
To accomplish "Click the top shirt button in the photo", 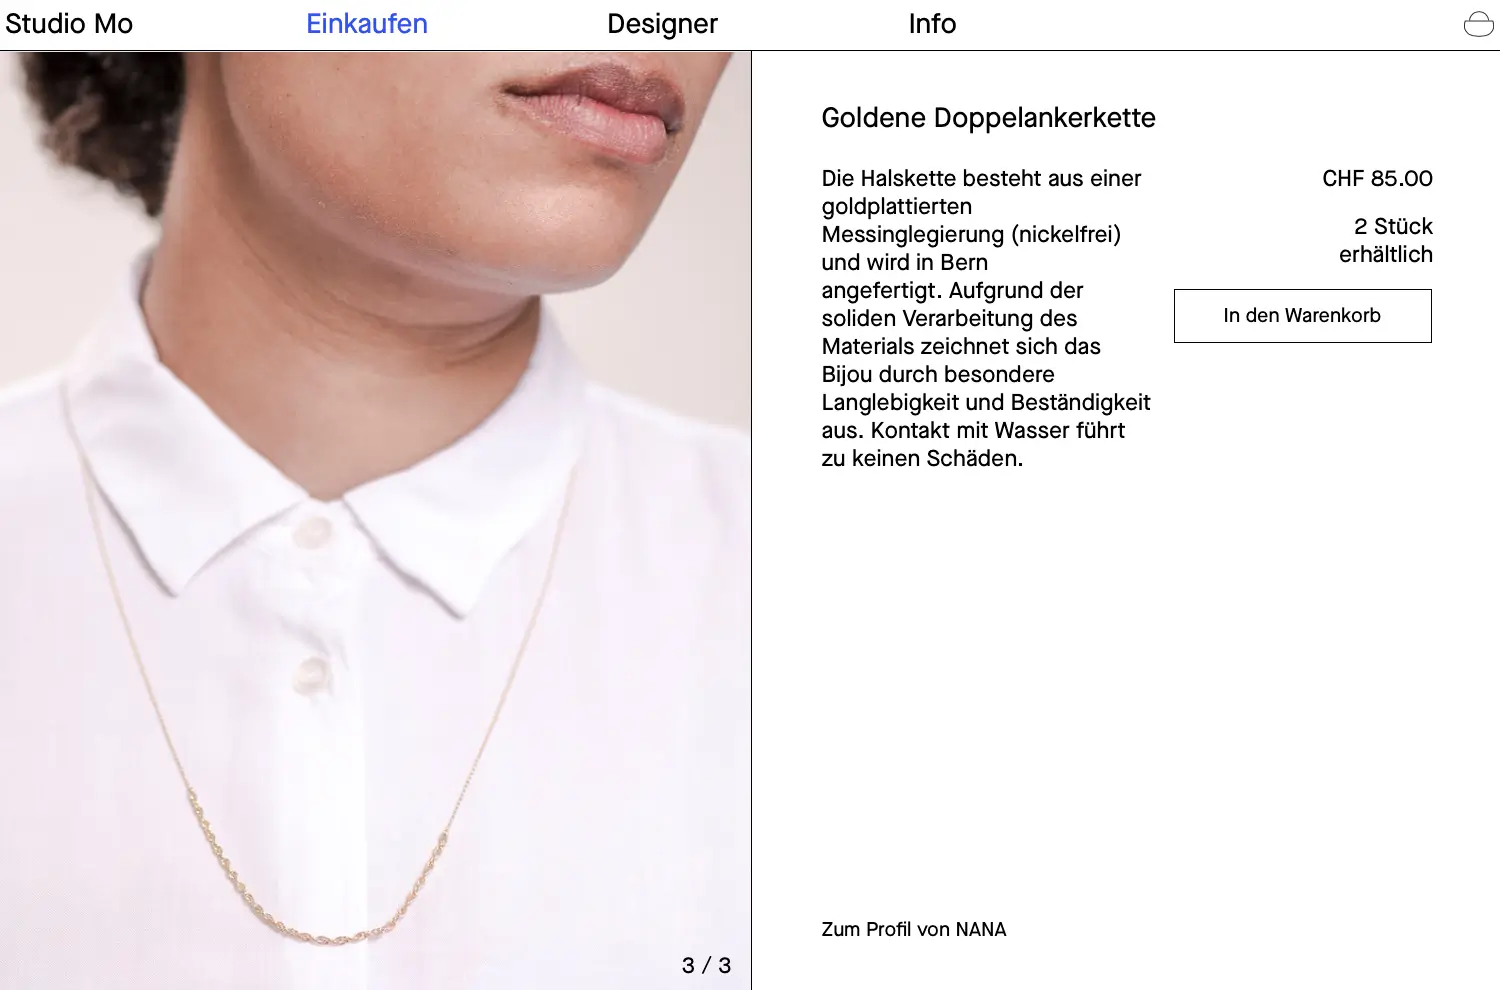I will (x=311, y=532).
